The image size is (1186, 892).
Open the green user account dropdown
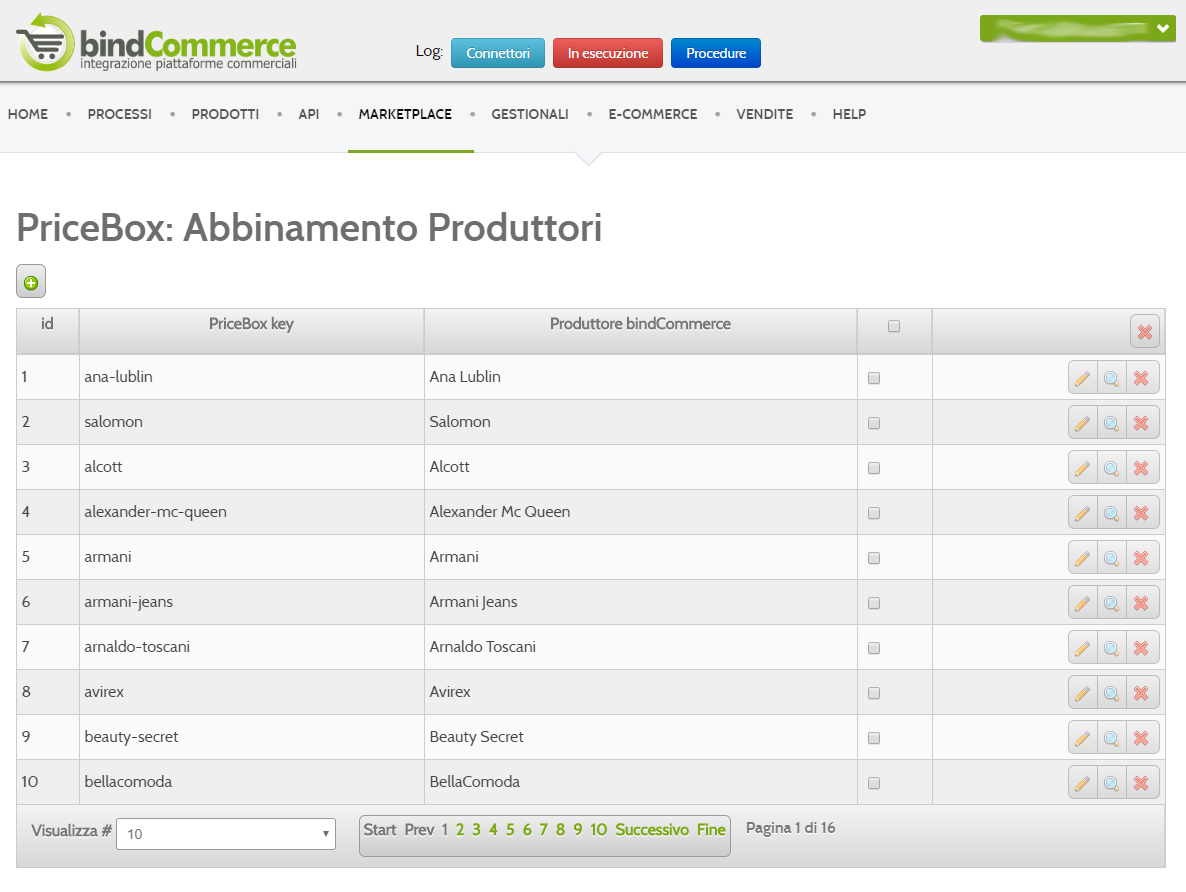point(1077,29)
